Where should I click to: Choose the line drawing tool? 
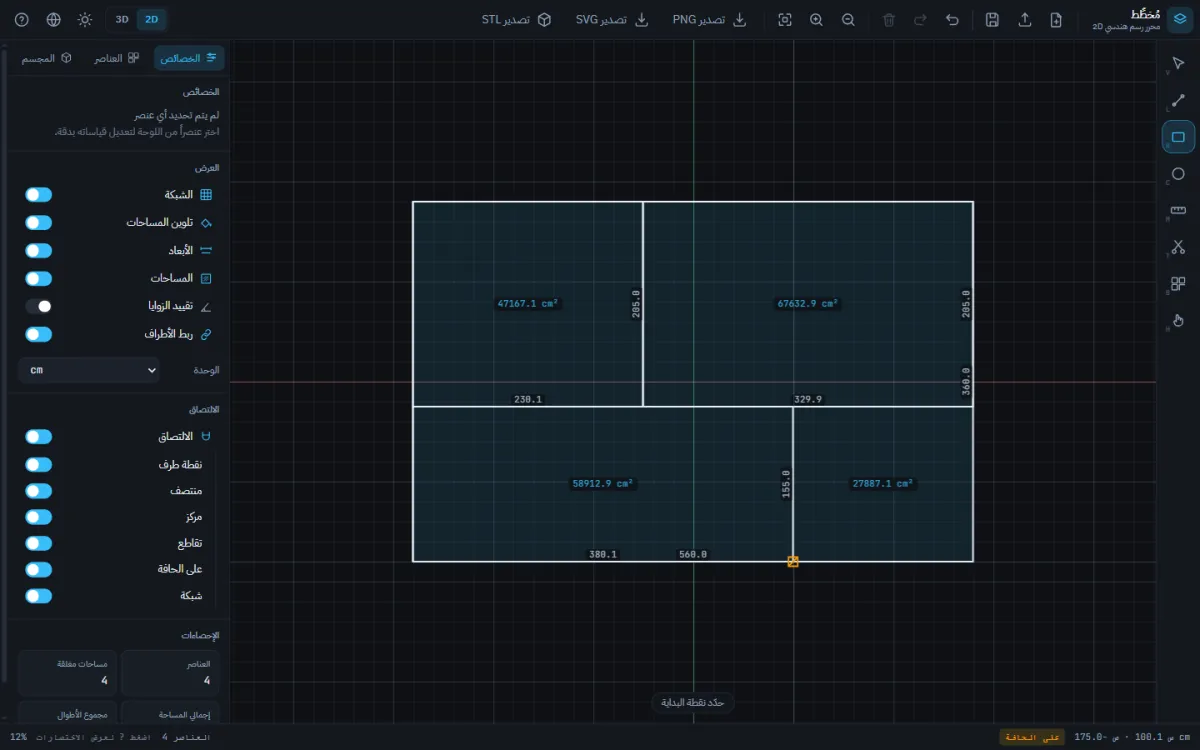pos(1178,101)
